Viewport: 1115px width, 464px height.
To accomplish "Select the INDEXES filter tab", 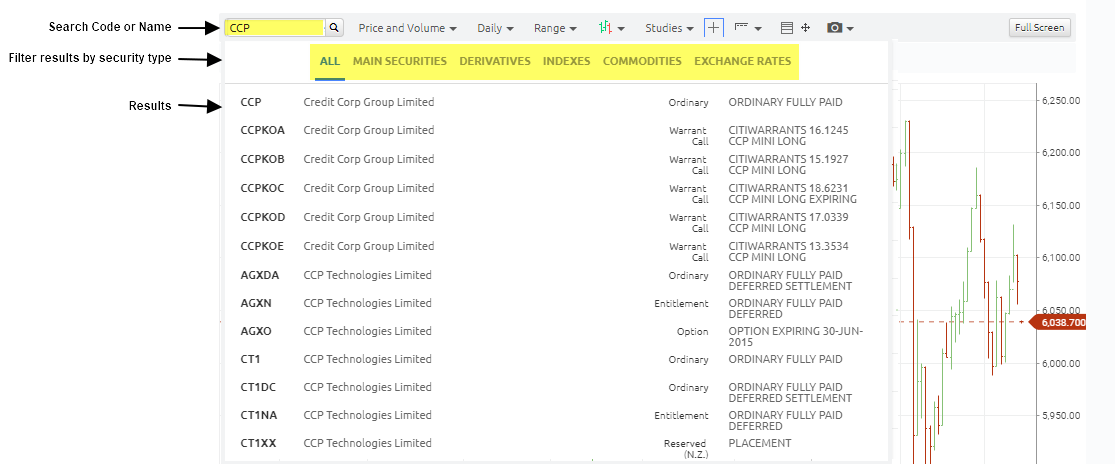I will point(567,62).
